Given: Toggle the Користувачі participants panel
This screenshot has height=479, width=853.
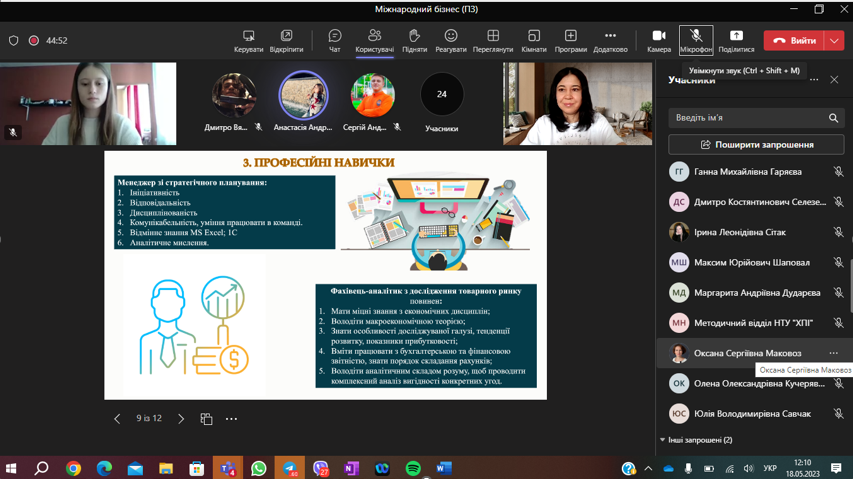Looking at the screenshot, I should pyautogui.click(x=374, y=40).
